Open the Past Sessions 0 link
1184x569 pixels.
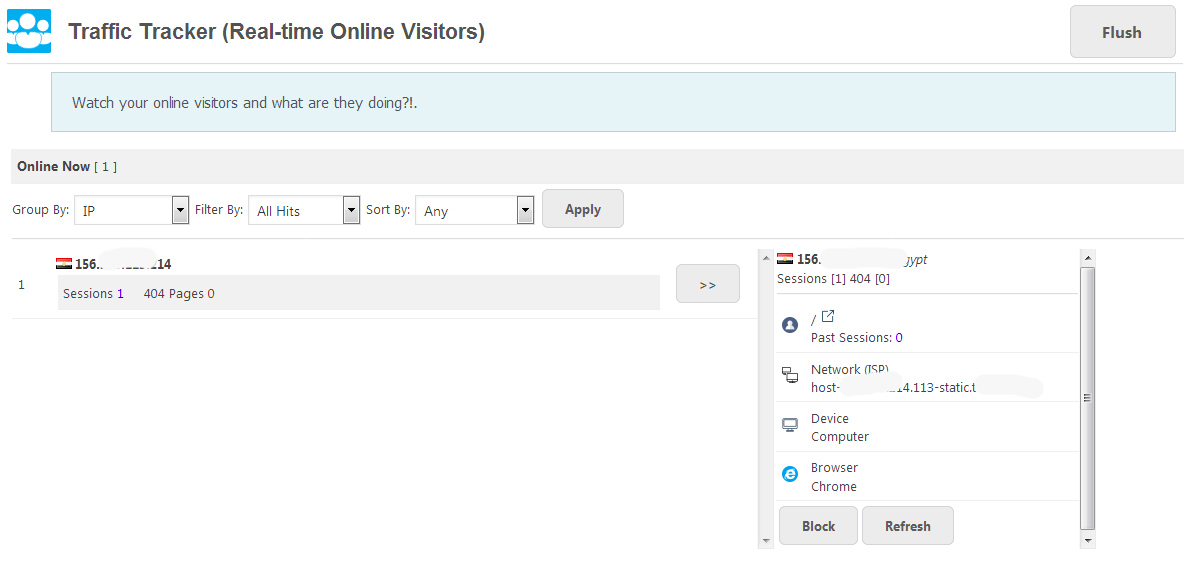899,337
